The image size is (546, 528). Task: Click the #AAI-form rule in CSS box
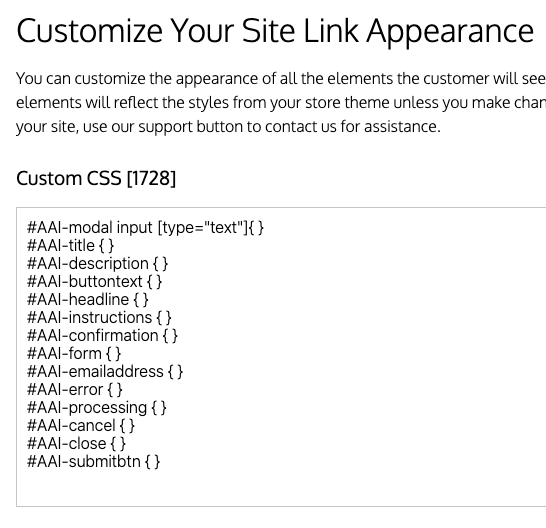(74, 354)
